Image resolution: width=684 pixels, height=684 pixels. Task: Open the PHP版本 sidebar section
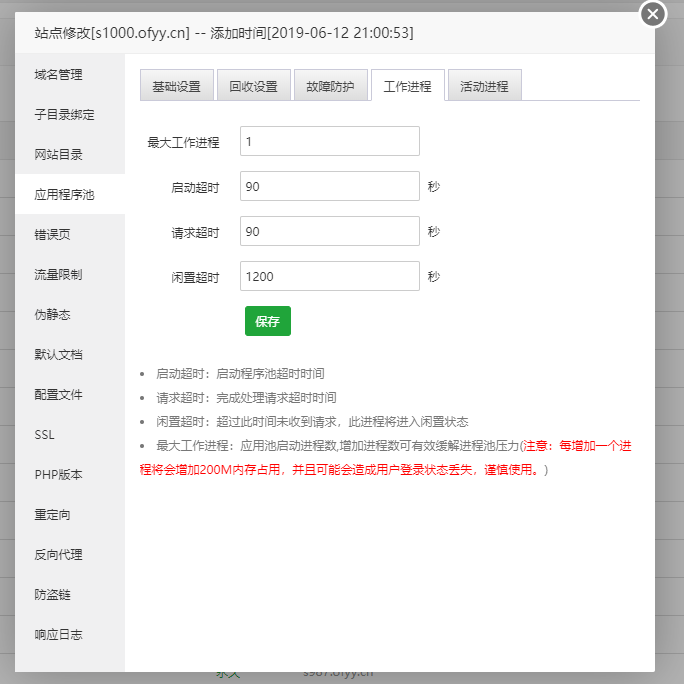click(x=70, y=475)
